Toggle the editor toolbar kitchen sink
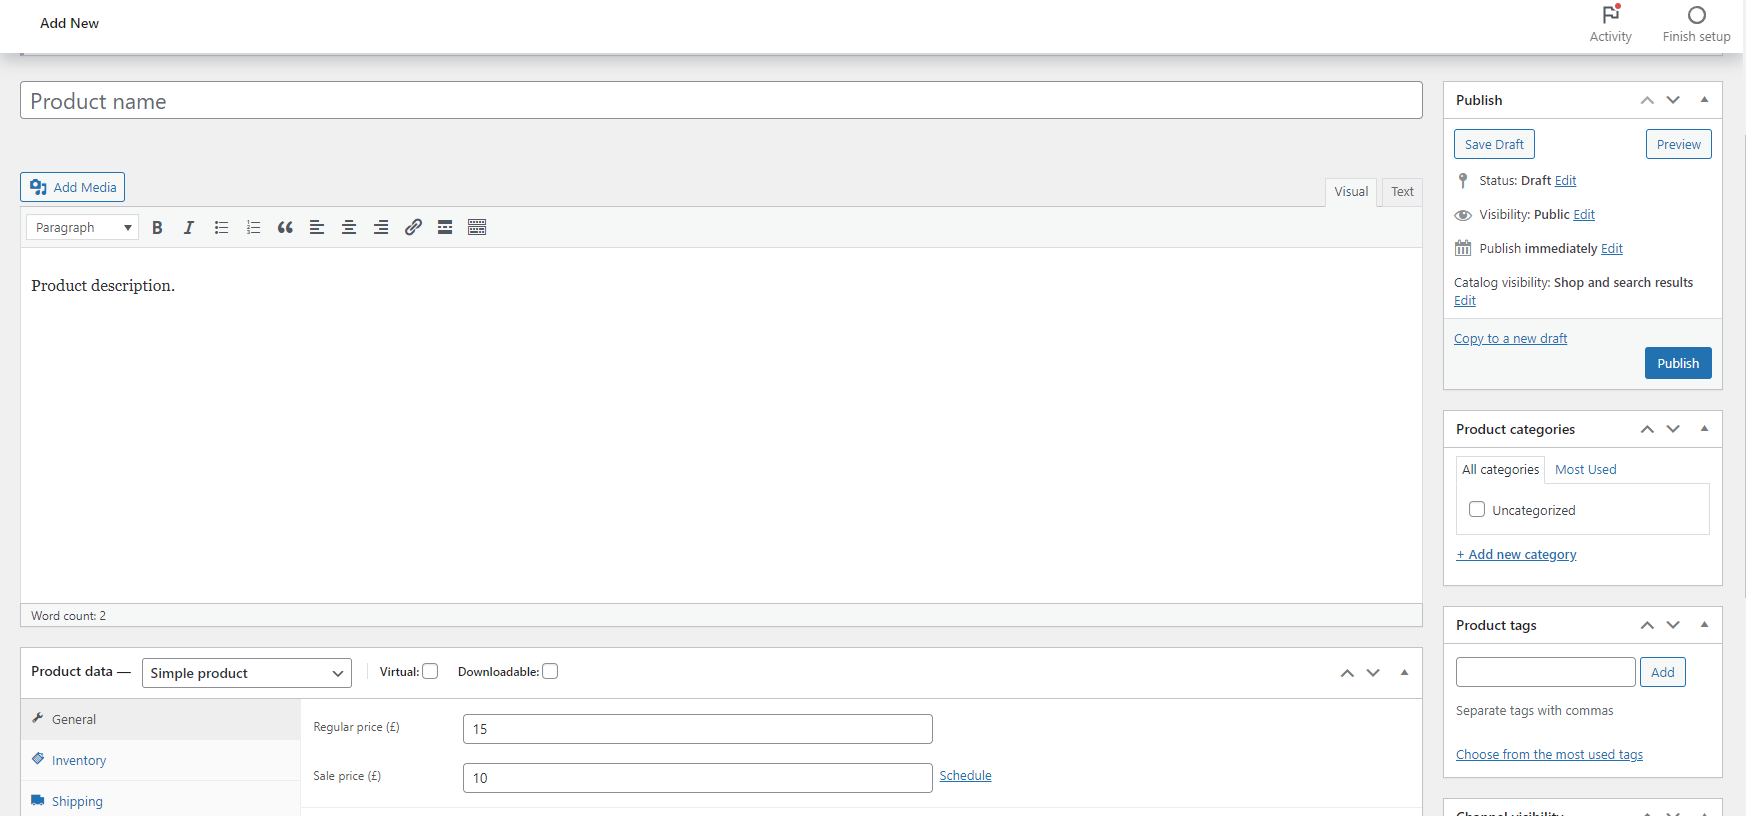The image size is (1746, 816). tap(477, 228)
